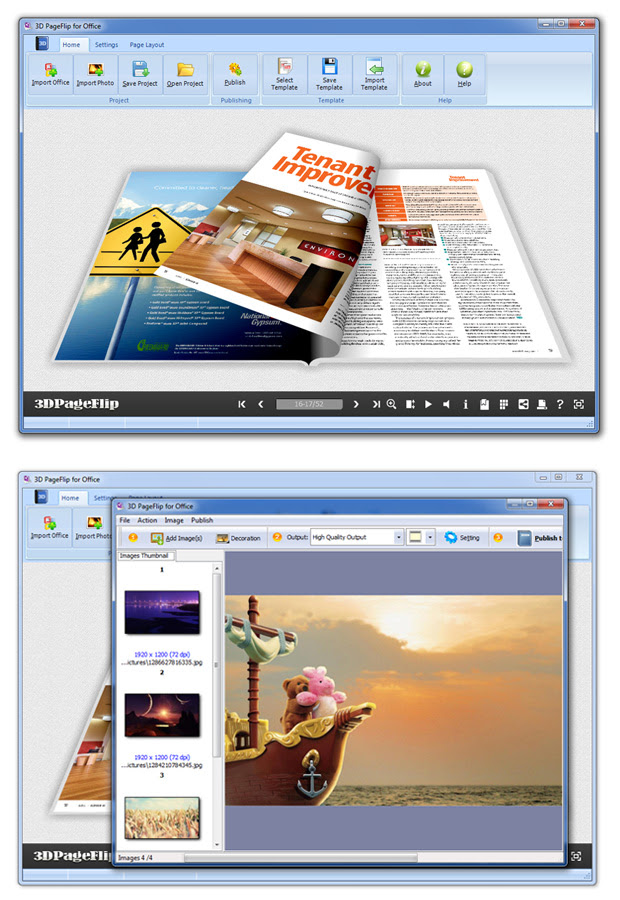Switch to the Home tab in top window
This screenshot has height=900, width=620.
tap(71, 45)
